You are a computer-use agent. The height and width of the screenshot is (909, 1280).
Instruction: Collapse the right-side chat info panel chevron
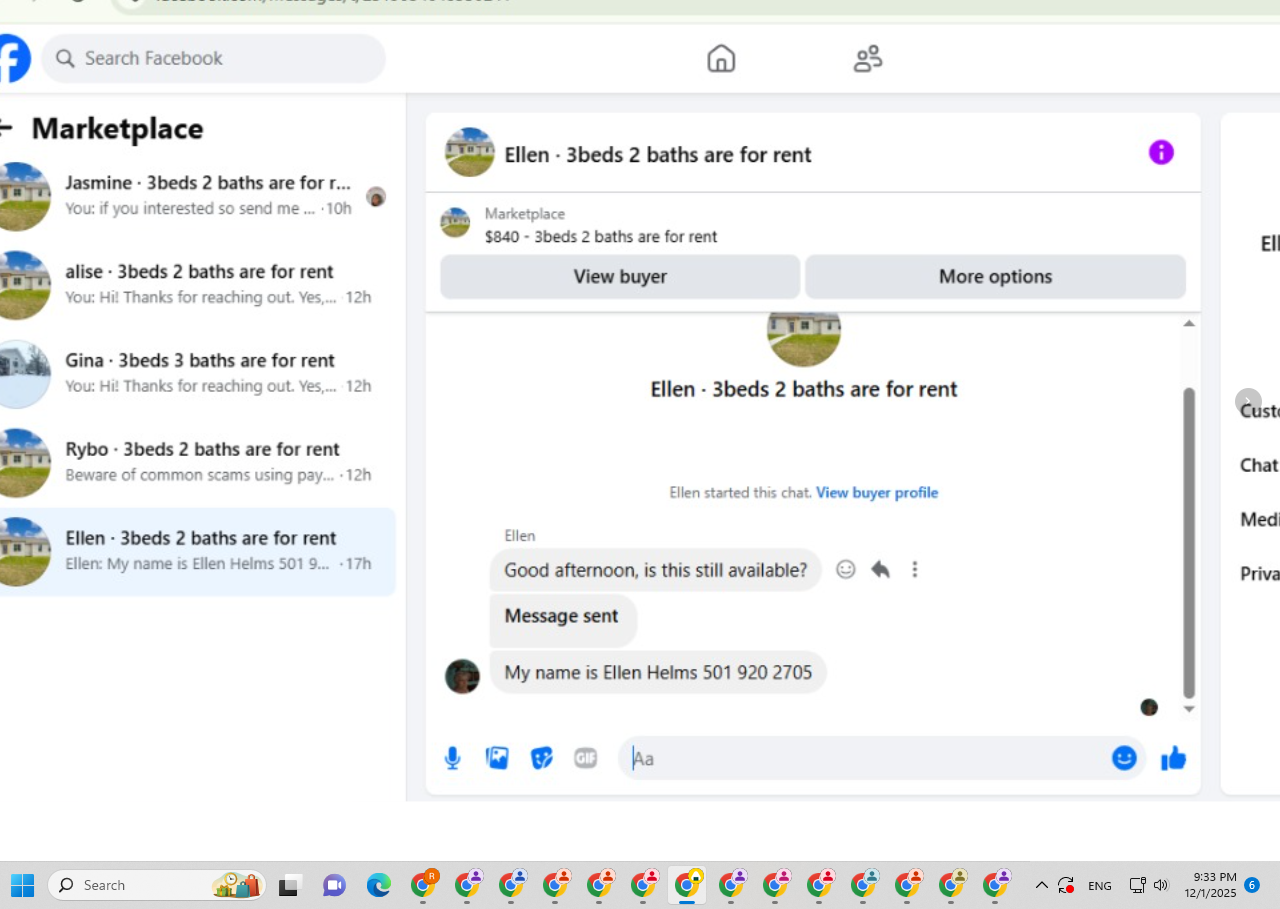tap(1248, 402)
